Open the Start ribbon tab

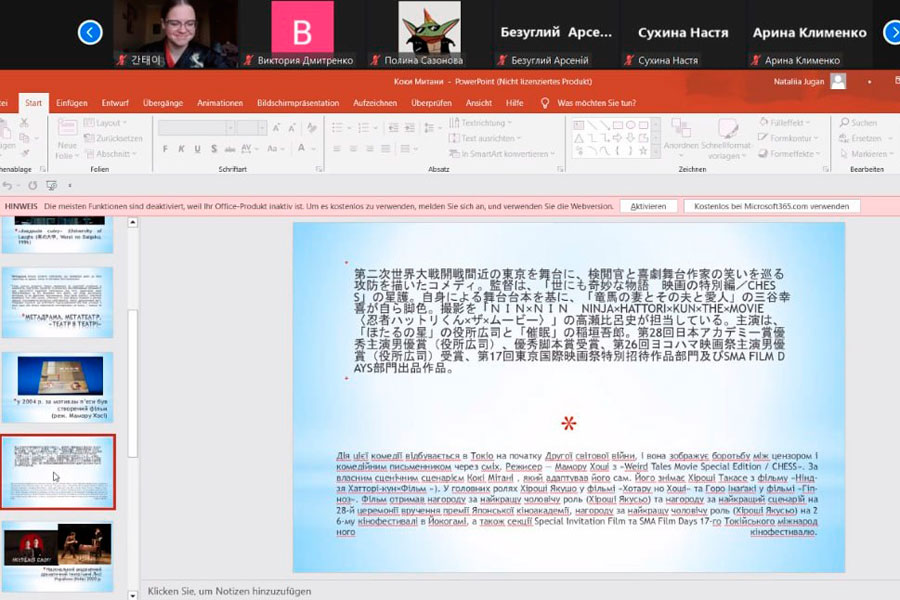[33, 103]
